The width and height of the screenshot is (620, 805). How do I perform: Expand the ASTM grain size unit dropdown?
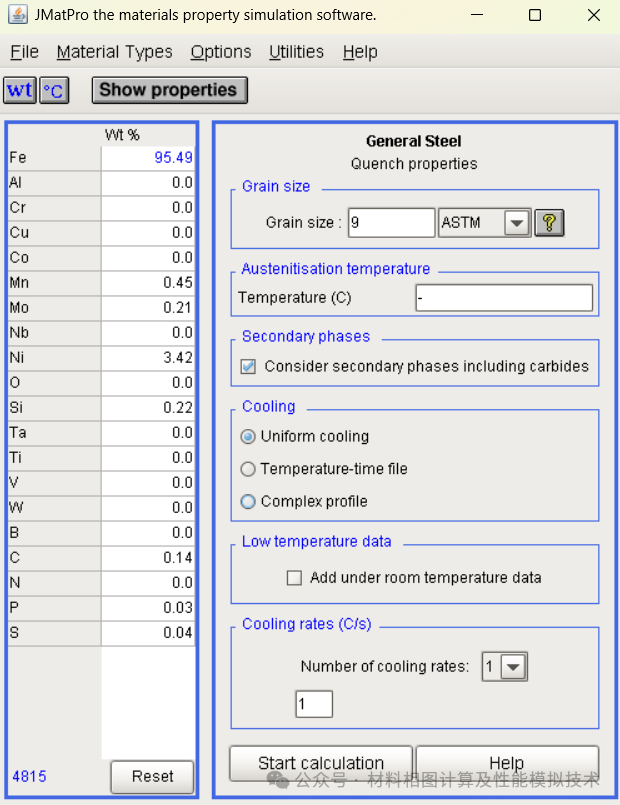pyautogui.click(x=517, y=223)
